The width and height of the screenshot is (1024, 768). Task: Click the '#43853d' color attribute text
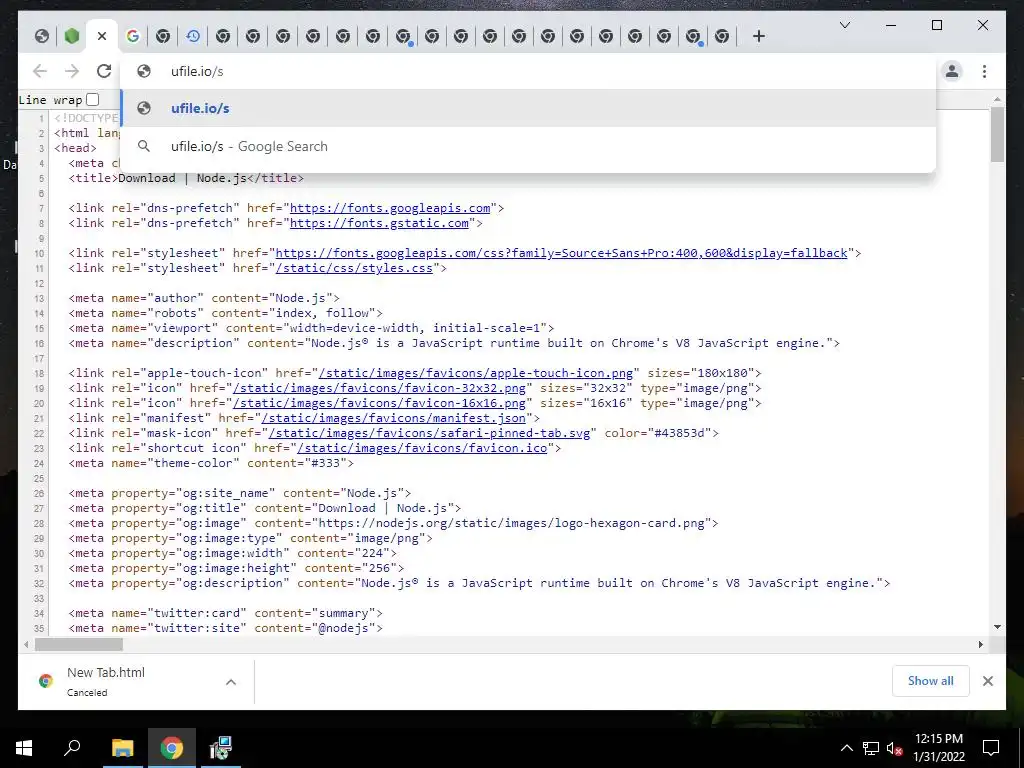point(679,434)
